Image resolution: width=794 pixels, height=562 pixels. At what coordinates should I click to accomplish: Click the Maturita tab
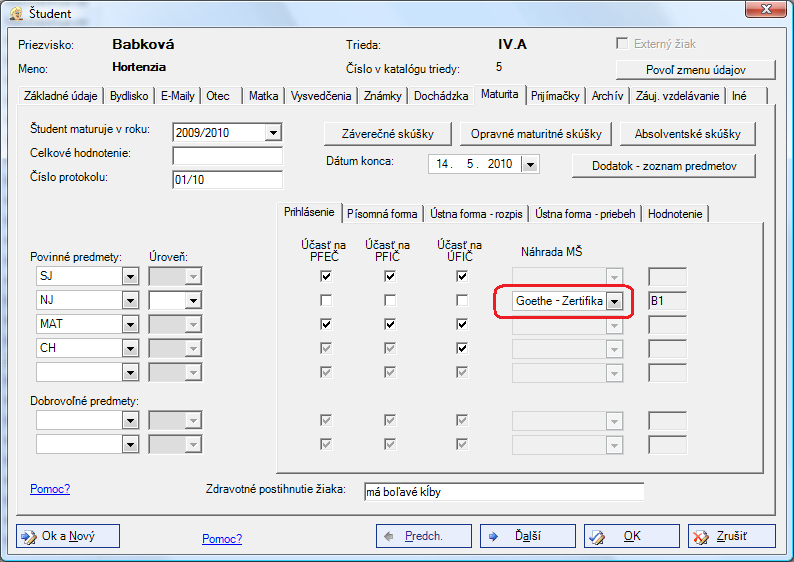click(x=500, y=94)
